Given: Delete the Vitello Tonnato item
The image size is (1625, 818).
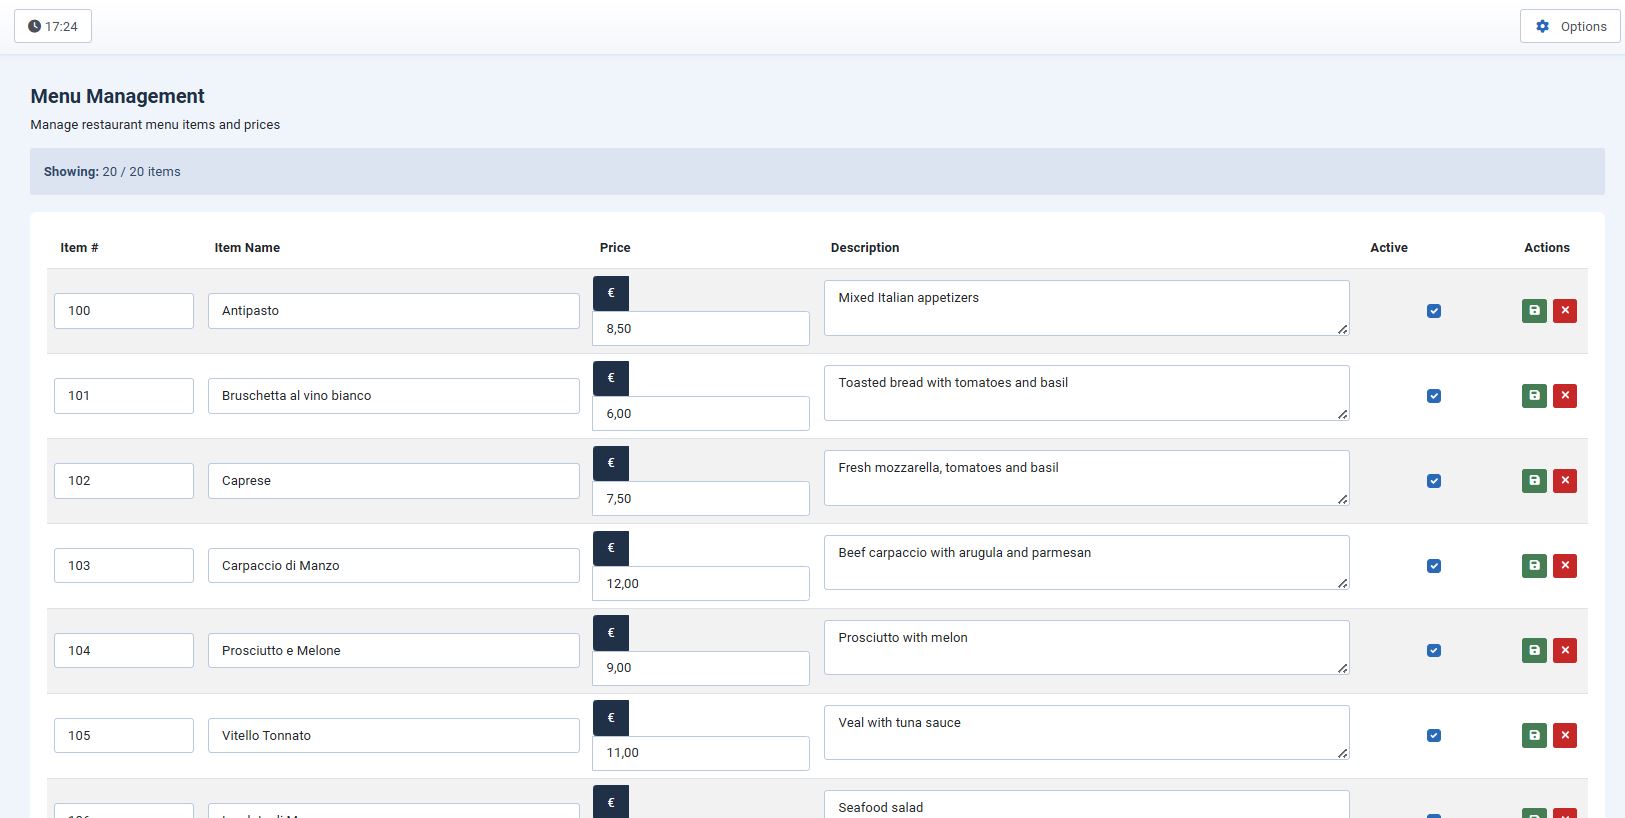Looking at the screenshot, I should click(1565, 736).
